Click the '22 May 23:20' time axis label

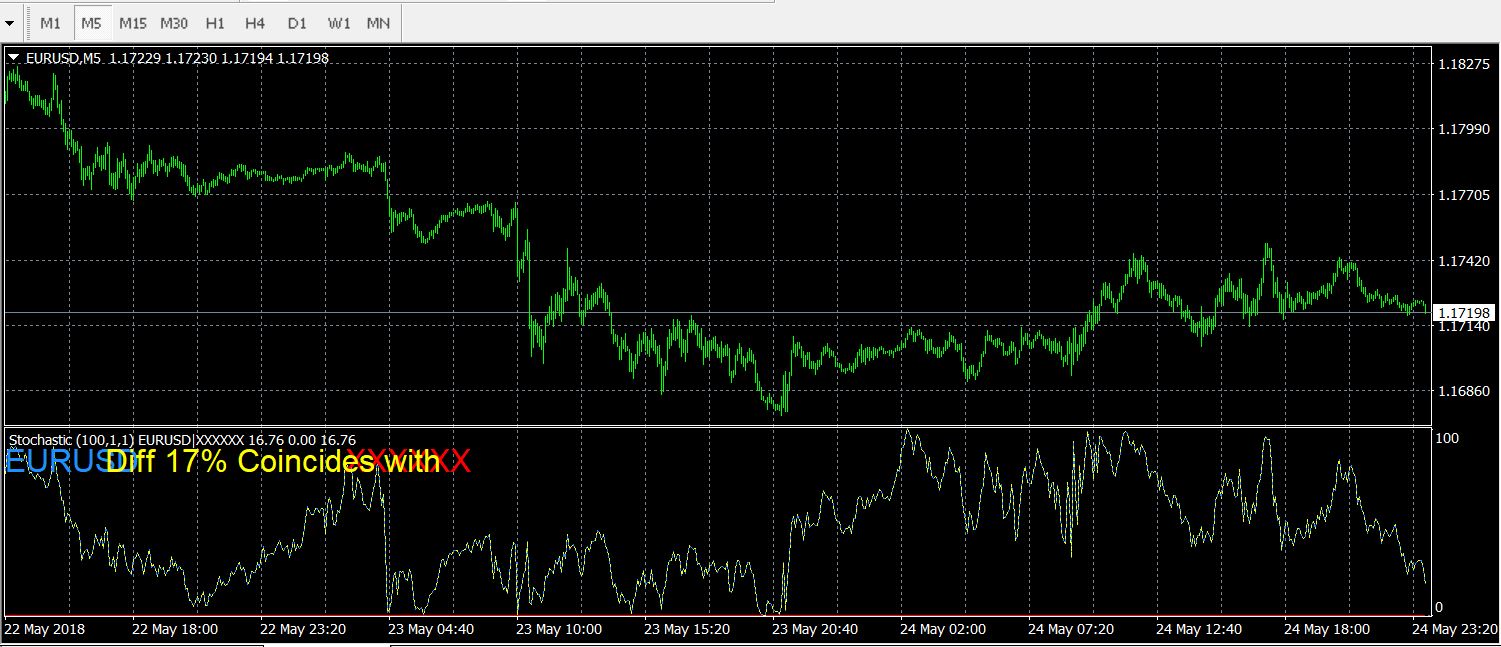[x=303, y=629]
